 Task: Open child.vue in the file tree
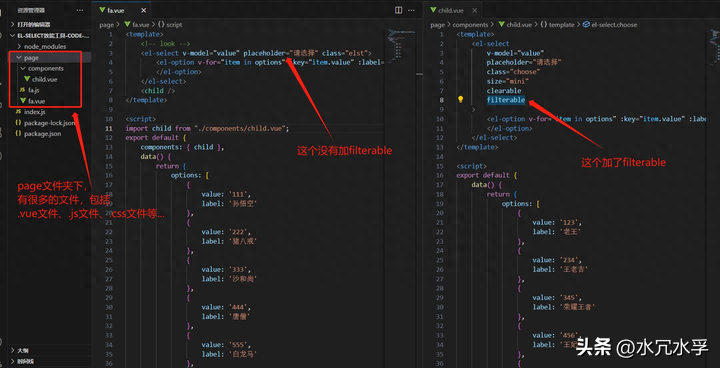click(45, 79)
